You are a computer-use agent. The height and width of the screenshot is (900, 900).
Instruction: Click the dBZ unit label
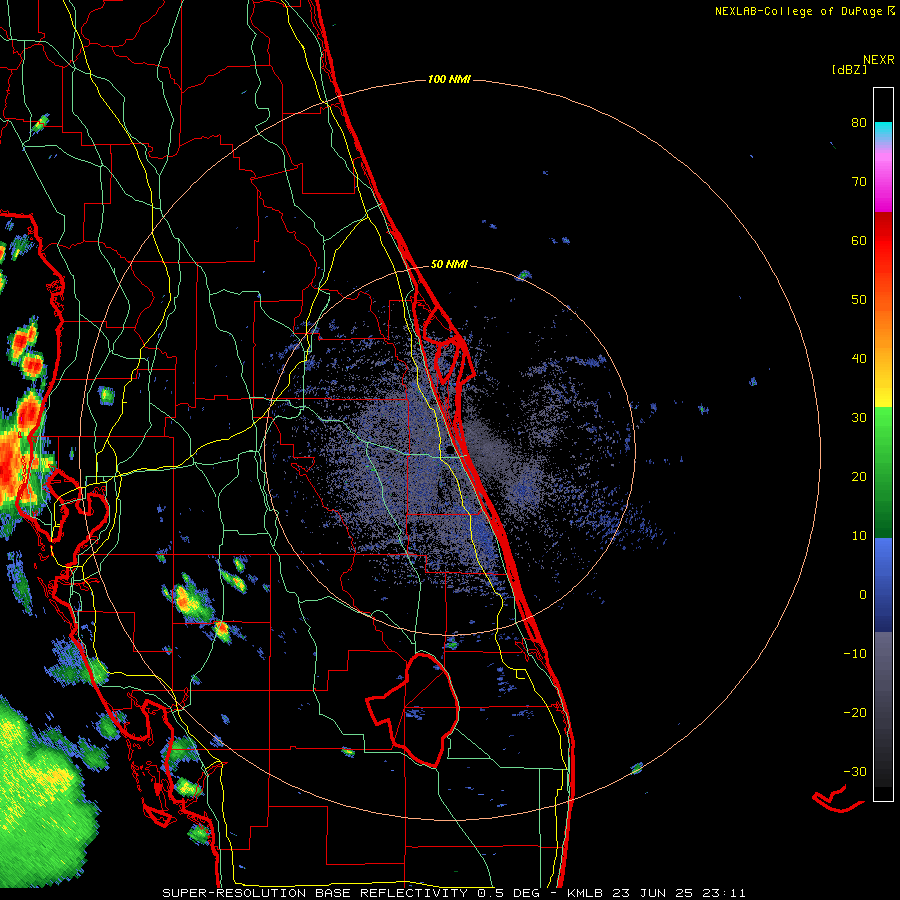tap(849, 69)
